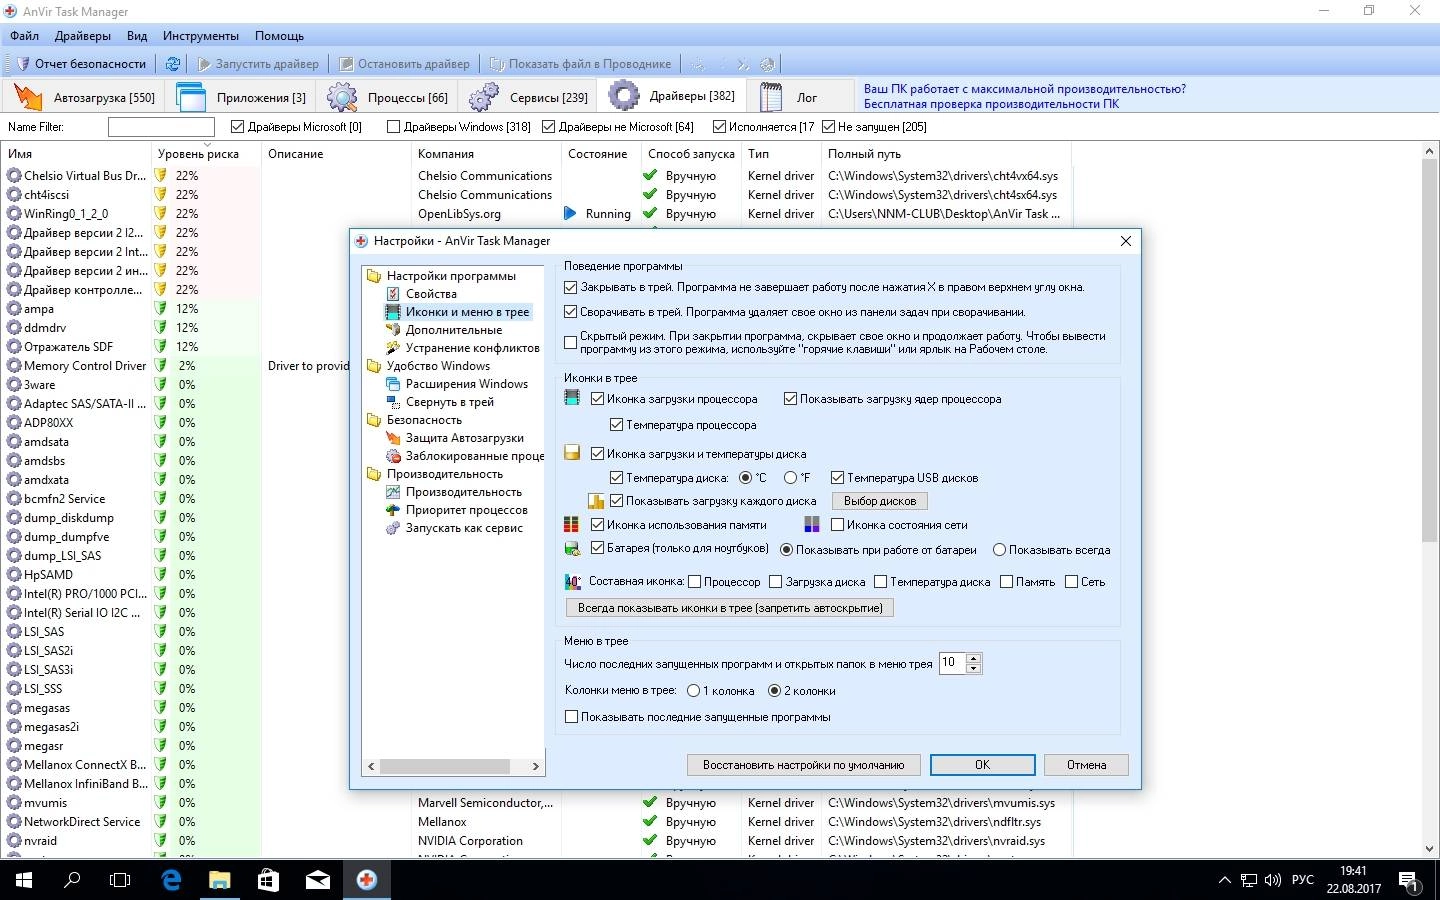Click the Выбор дисков button
The width and height of the screenshot is (1440, 900).
pos(880,501)
